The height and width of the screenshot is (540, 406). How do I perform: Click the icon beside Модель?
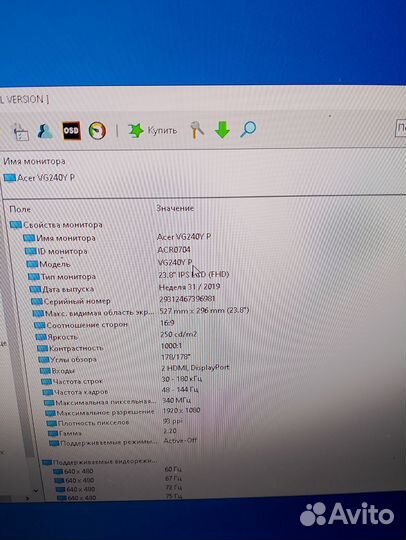pos(32,264)
